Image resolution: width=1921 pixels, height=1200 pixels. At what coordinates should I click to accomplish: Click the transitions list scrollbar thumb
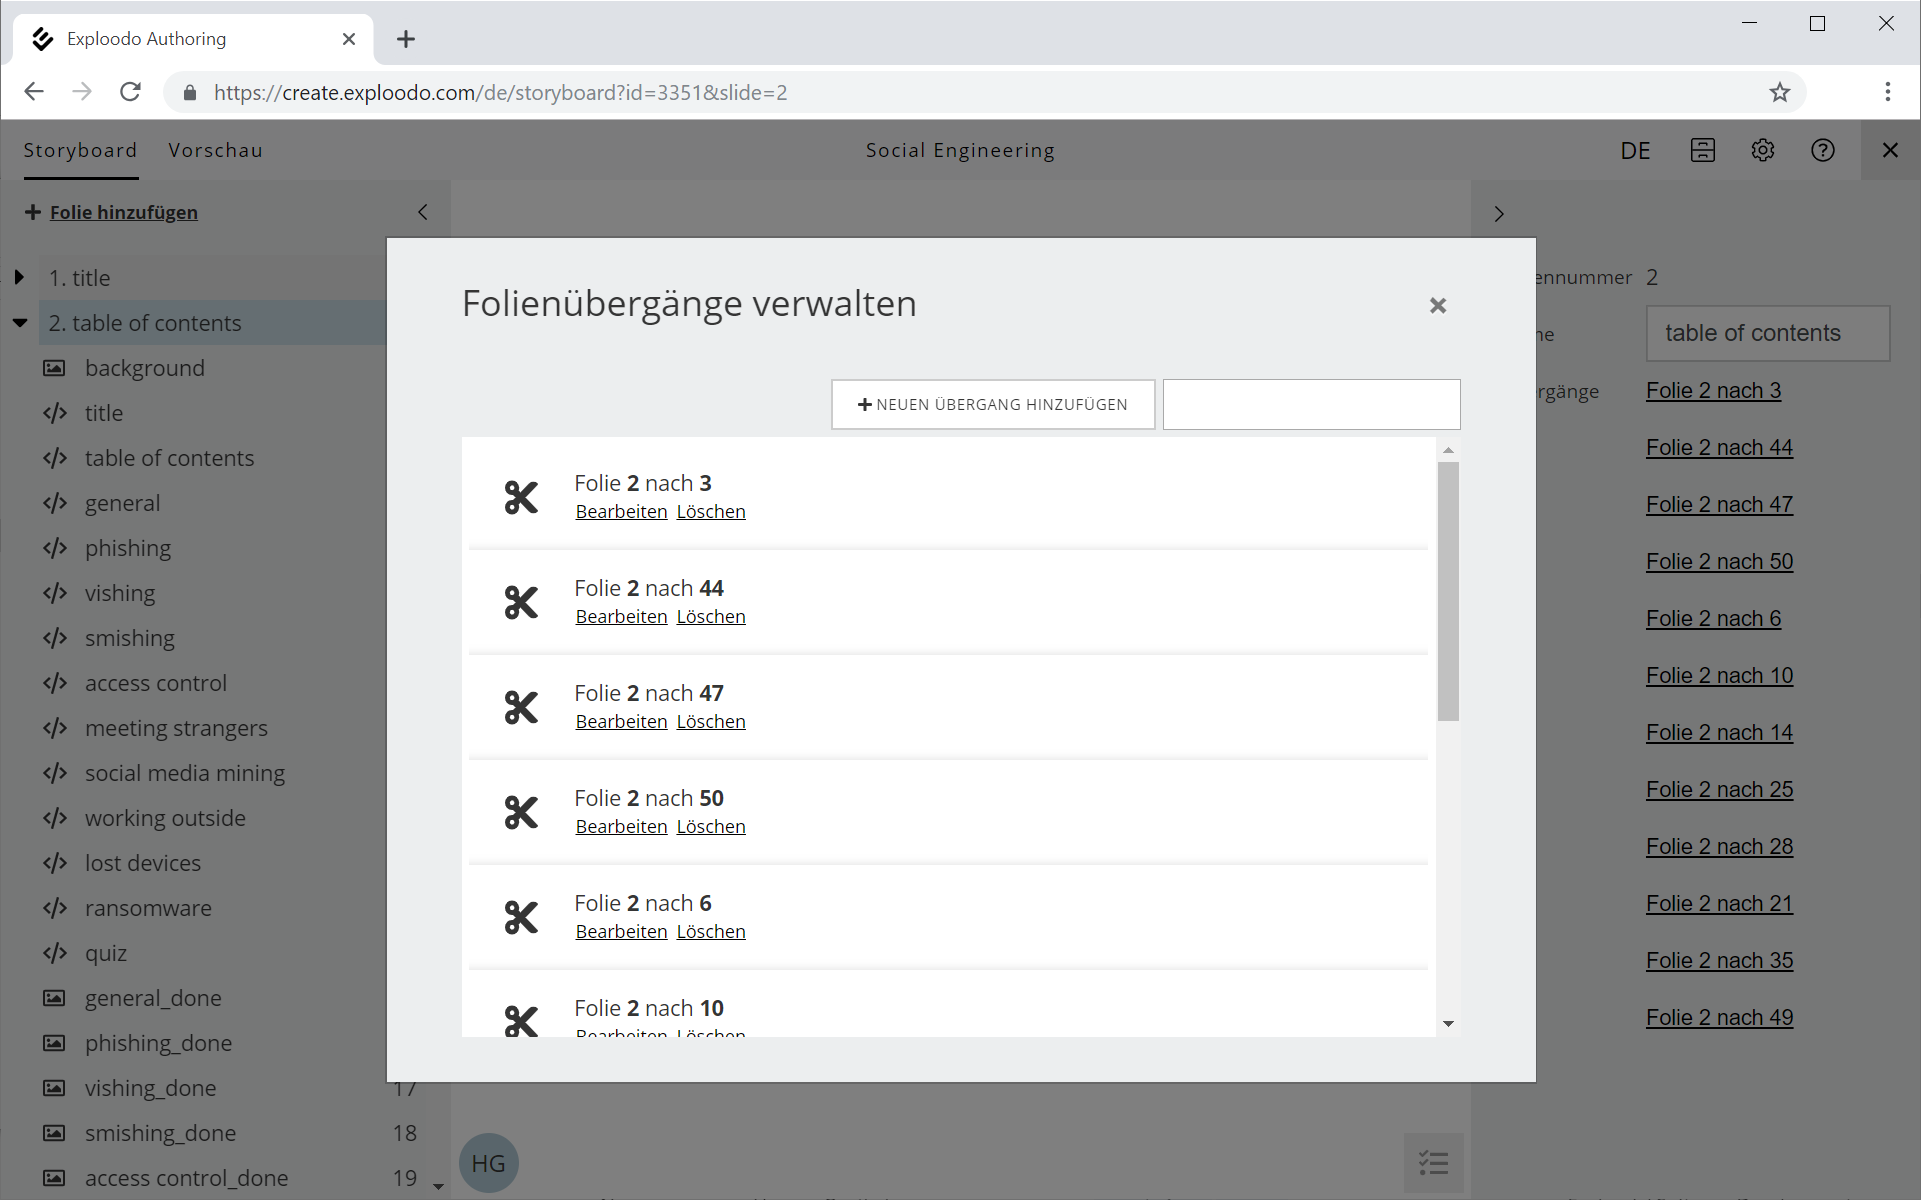[1447, 590]
